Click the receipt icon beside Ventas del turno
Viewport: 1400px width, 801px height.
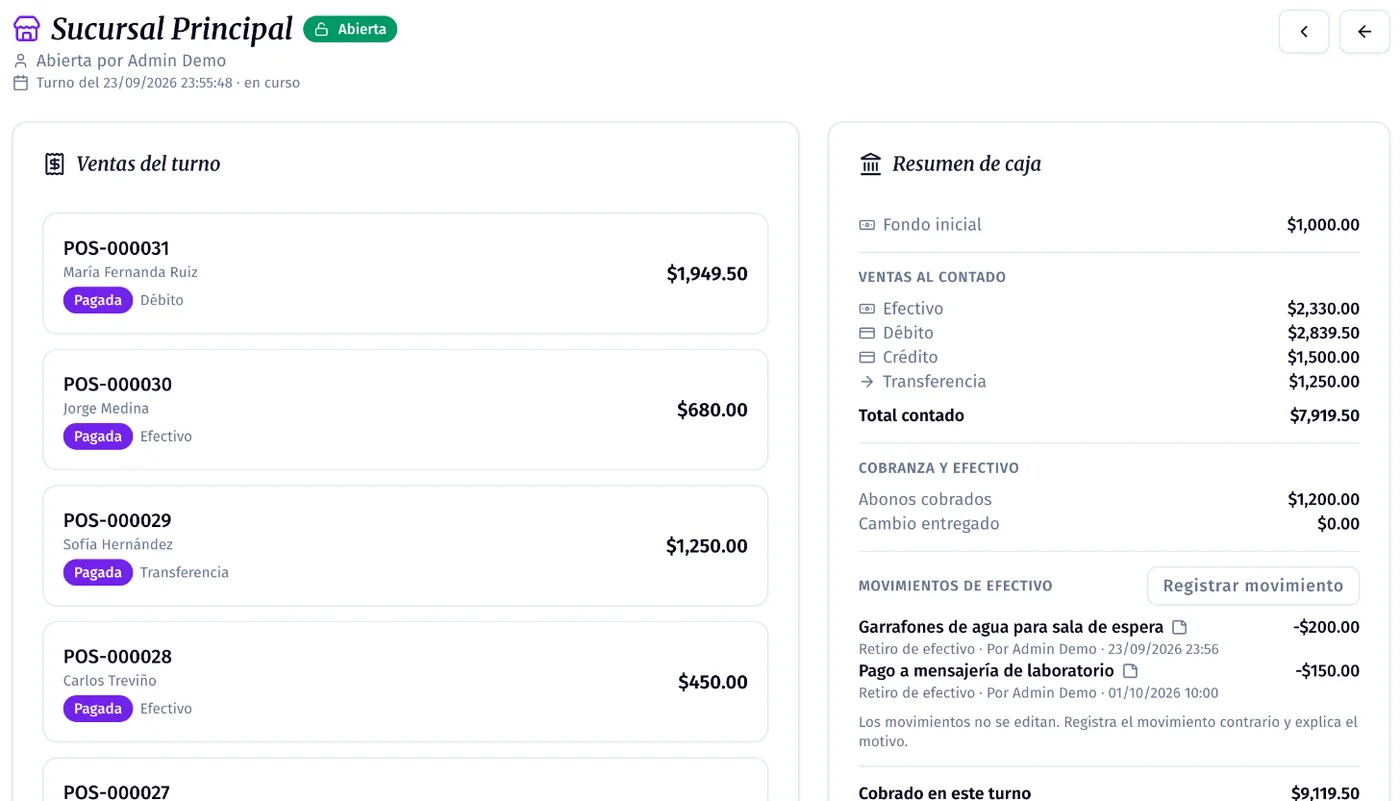pyautogui.click(x=55, y=164)
